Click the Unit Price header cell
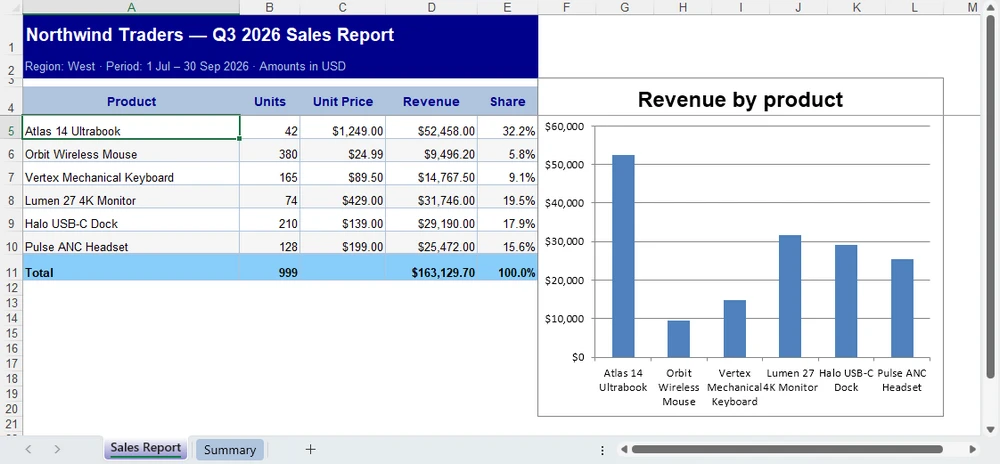The image size is (1000, 464). (343, 101)
